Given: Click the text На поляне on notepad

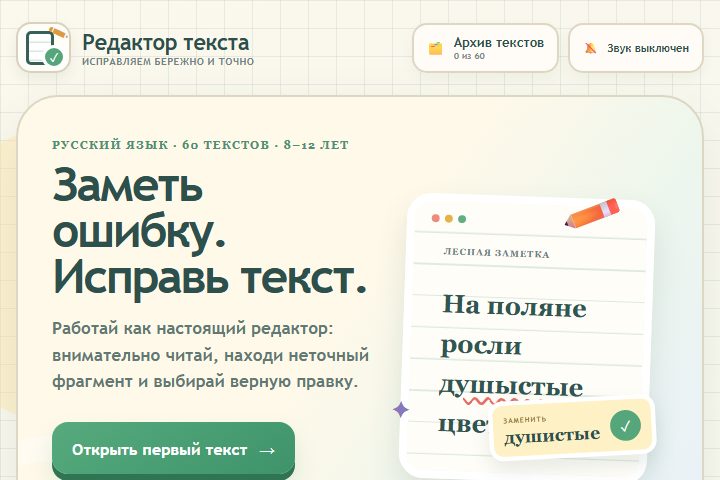Looking at the screenshot, I should click(514, 305).
